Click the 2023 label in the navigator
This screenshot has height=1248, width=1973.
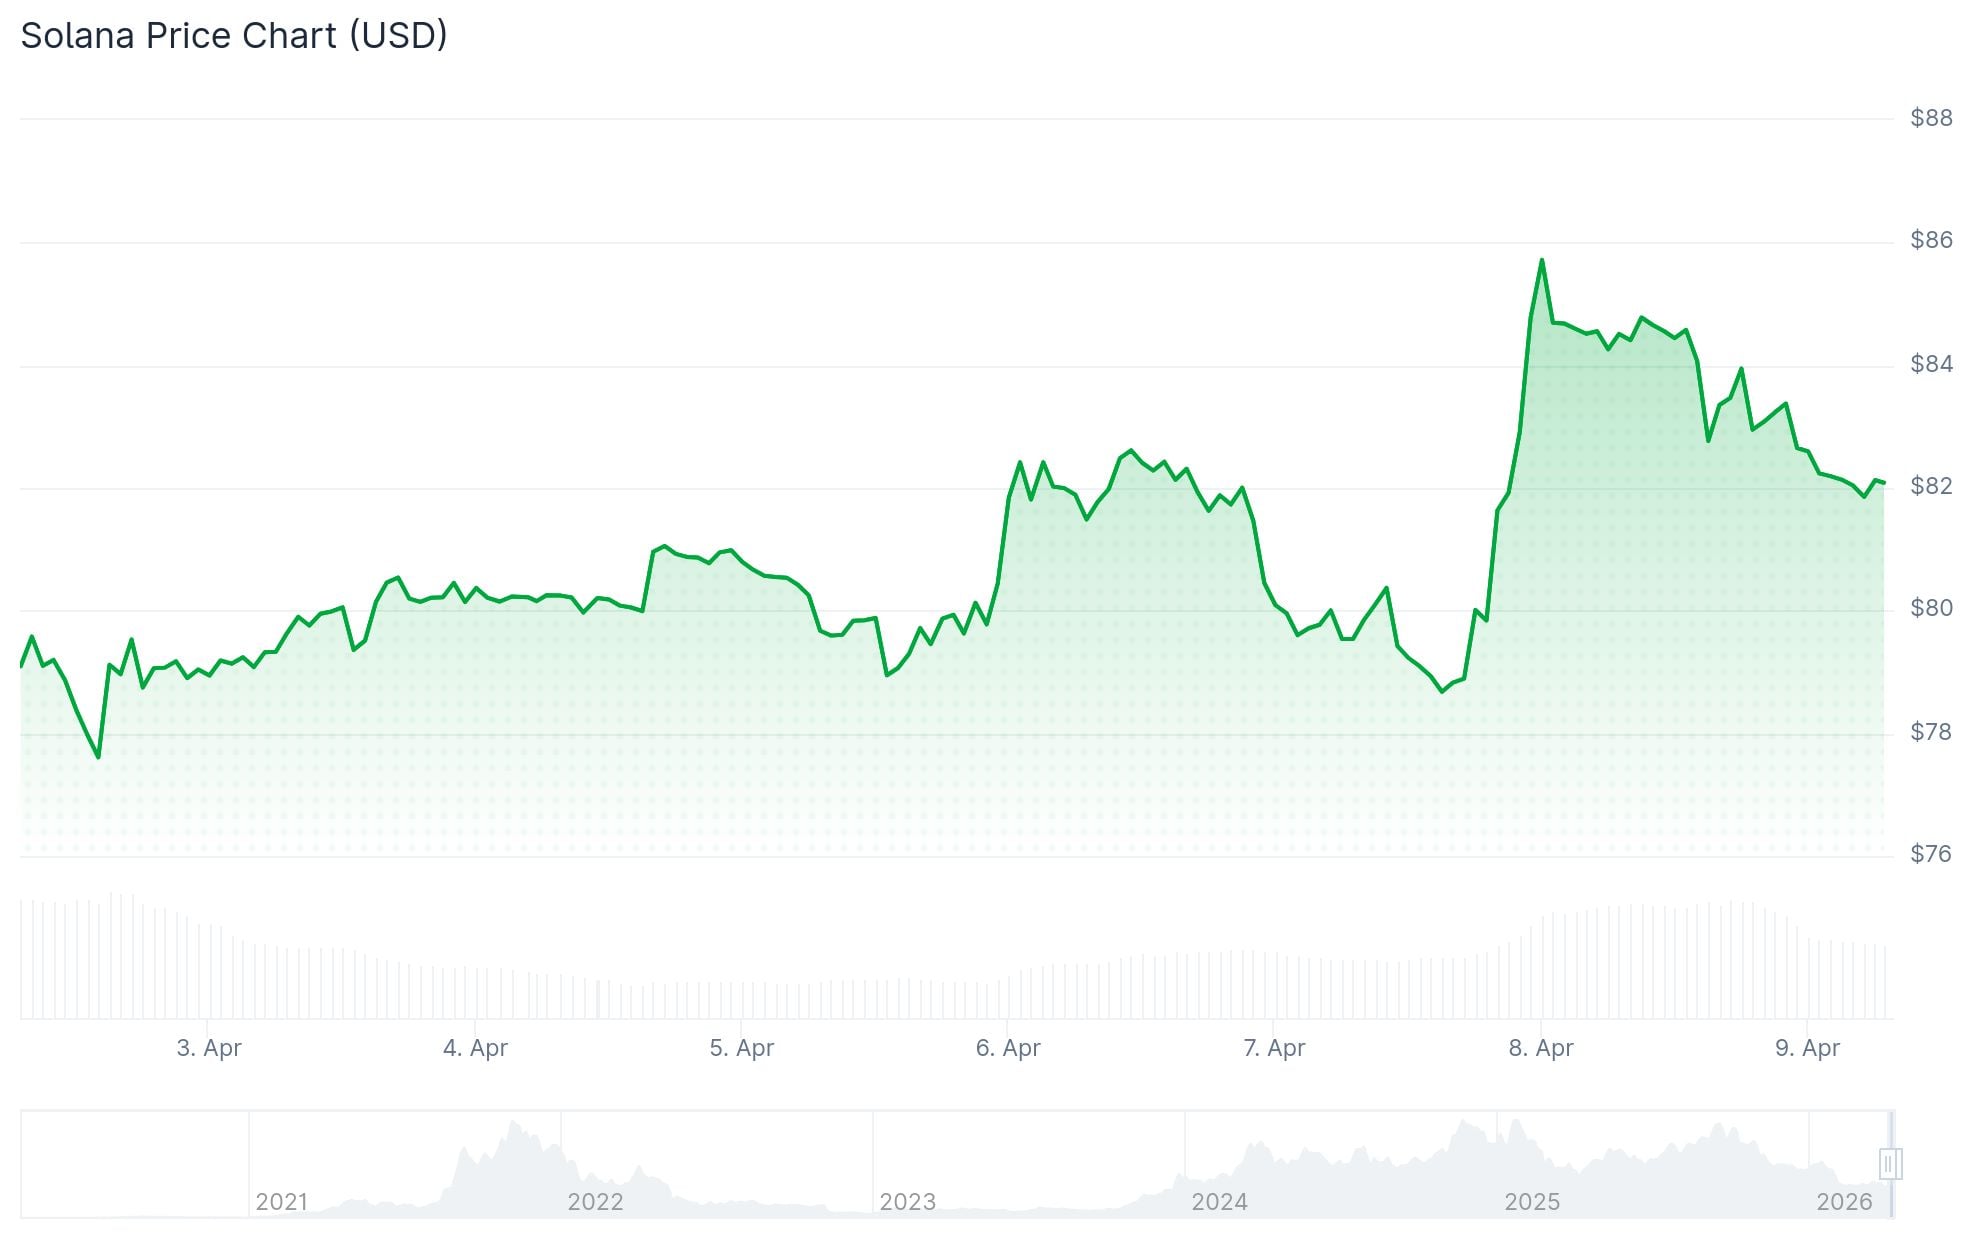(x=907, y=1201)
